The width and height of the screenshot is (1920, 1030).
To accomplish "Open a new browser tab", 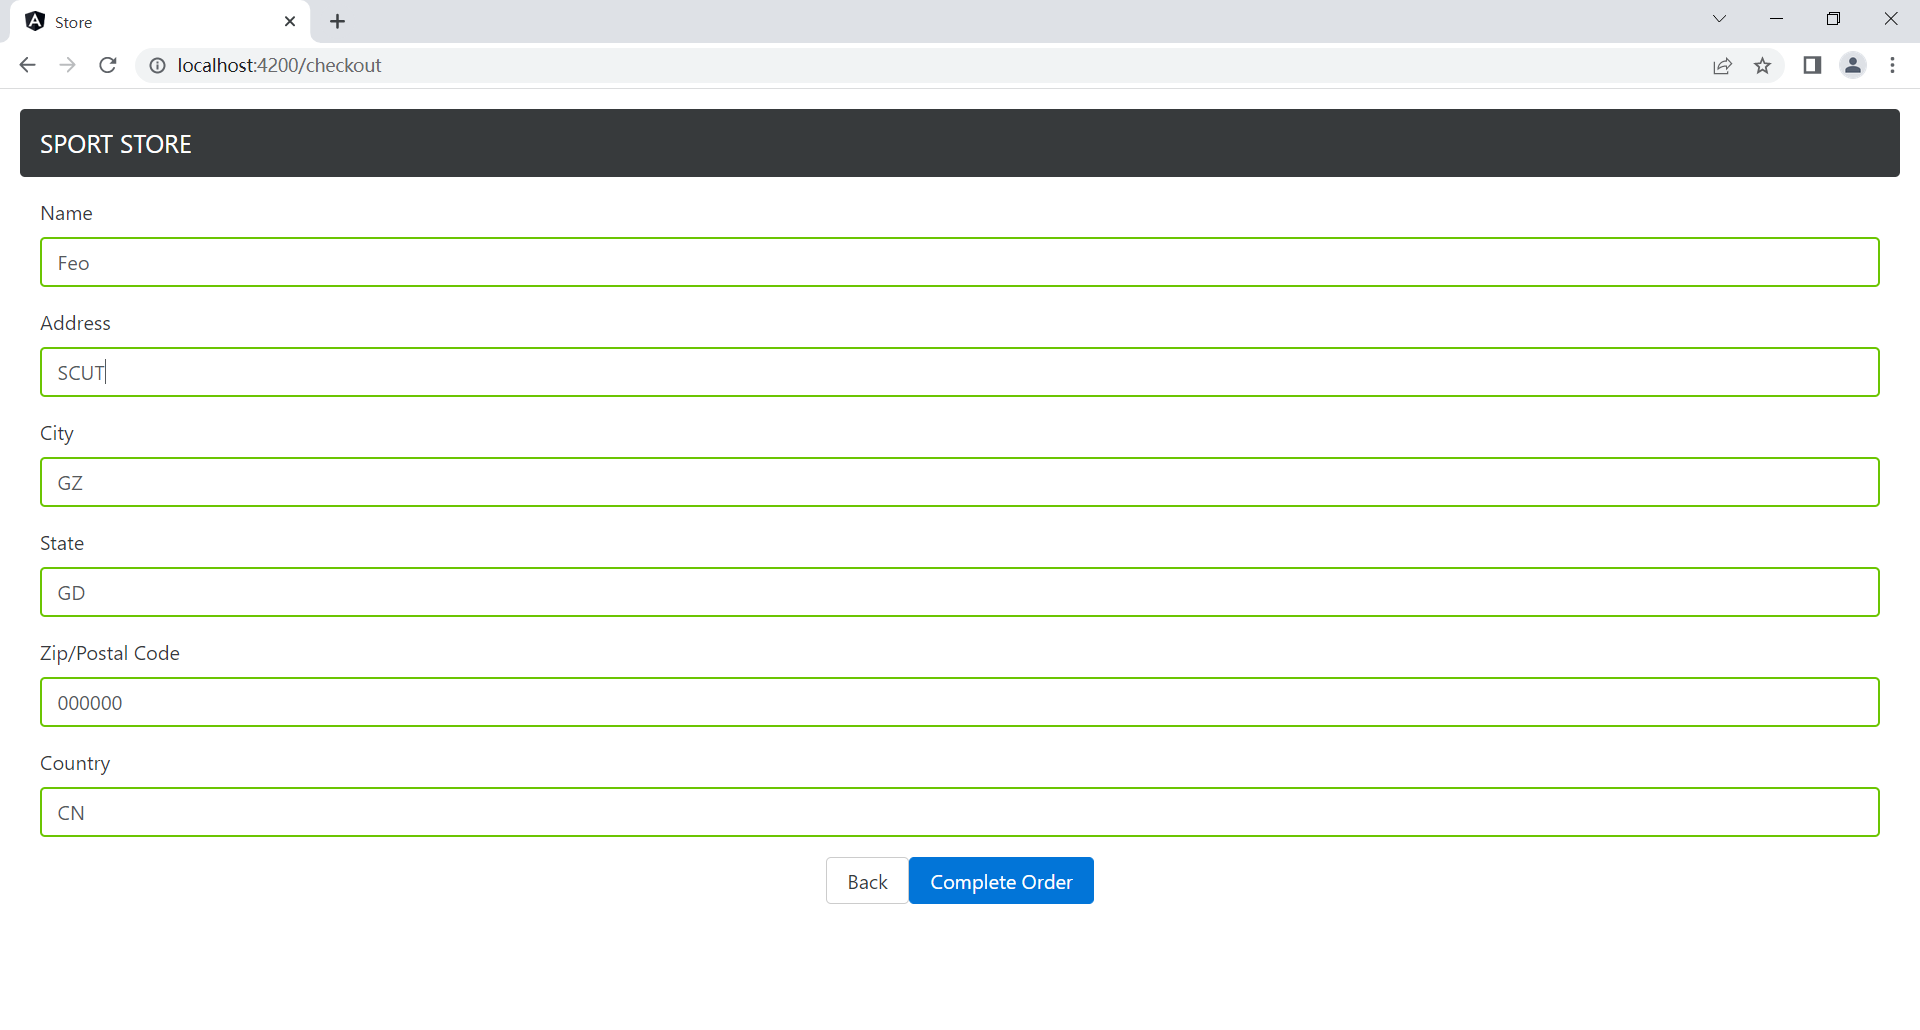I will point(338,21).
